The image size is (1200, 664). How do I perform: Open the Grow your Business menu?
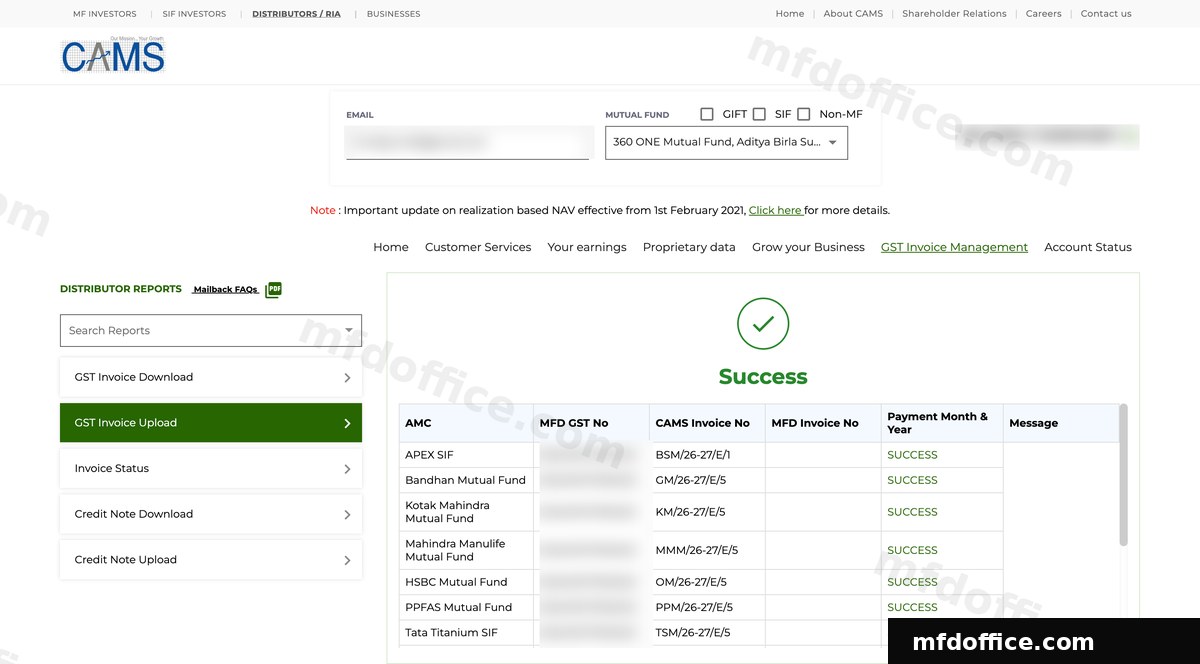tap(808, 247)
